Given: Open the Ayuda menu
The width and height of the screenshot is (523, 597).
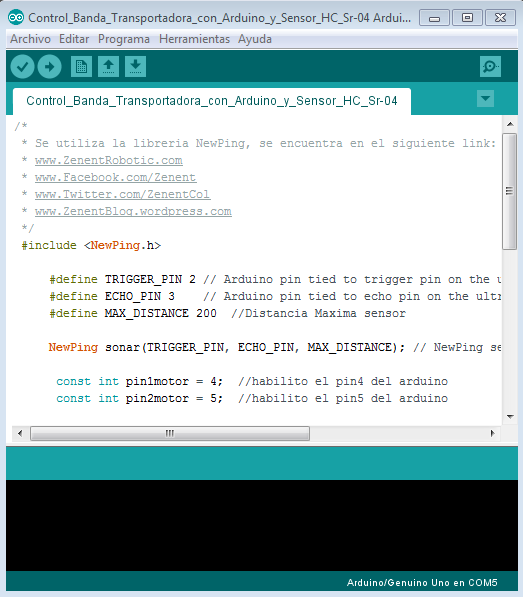Looking at the screenshot, I should click(x=255, y=39).
